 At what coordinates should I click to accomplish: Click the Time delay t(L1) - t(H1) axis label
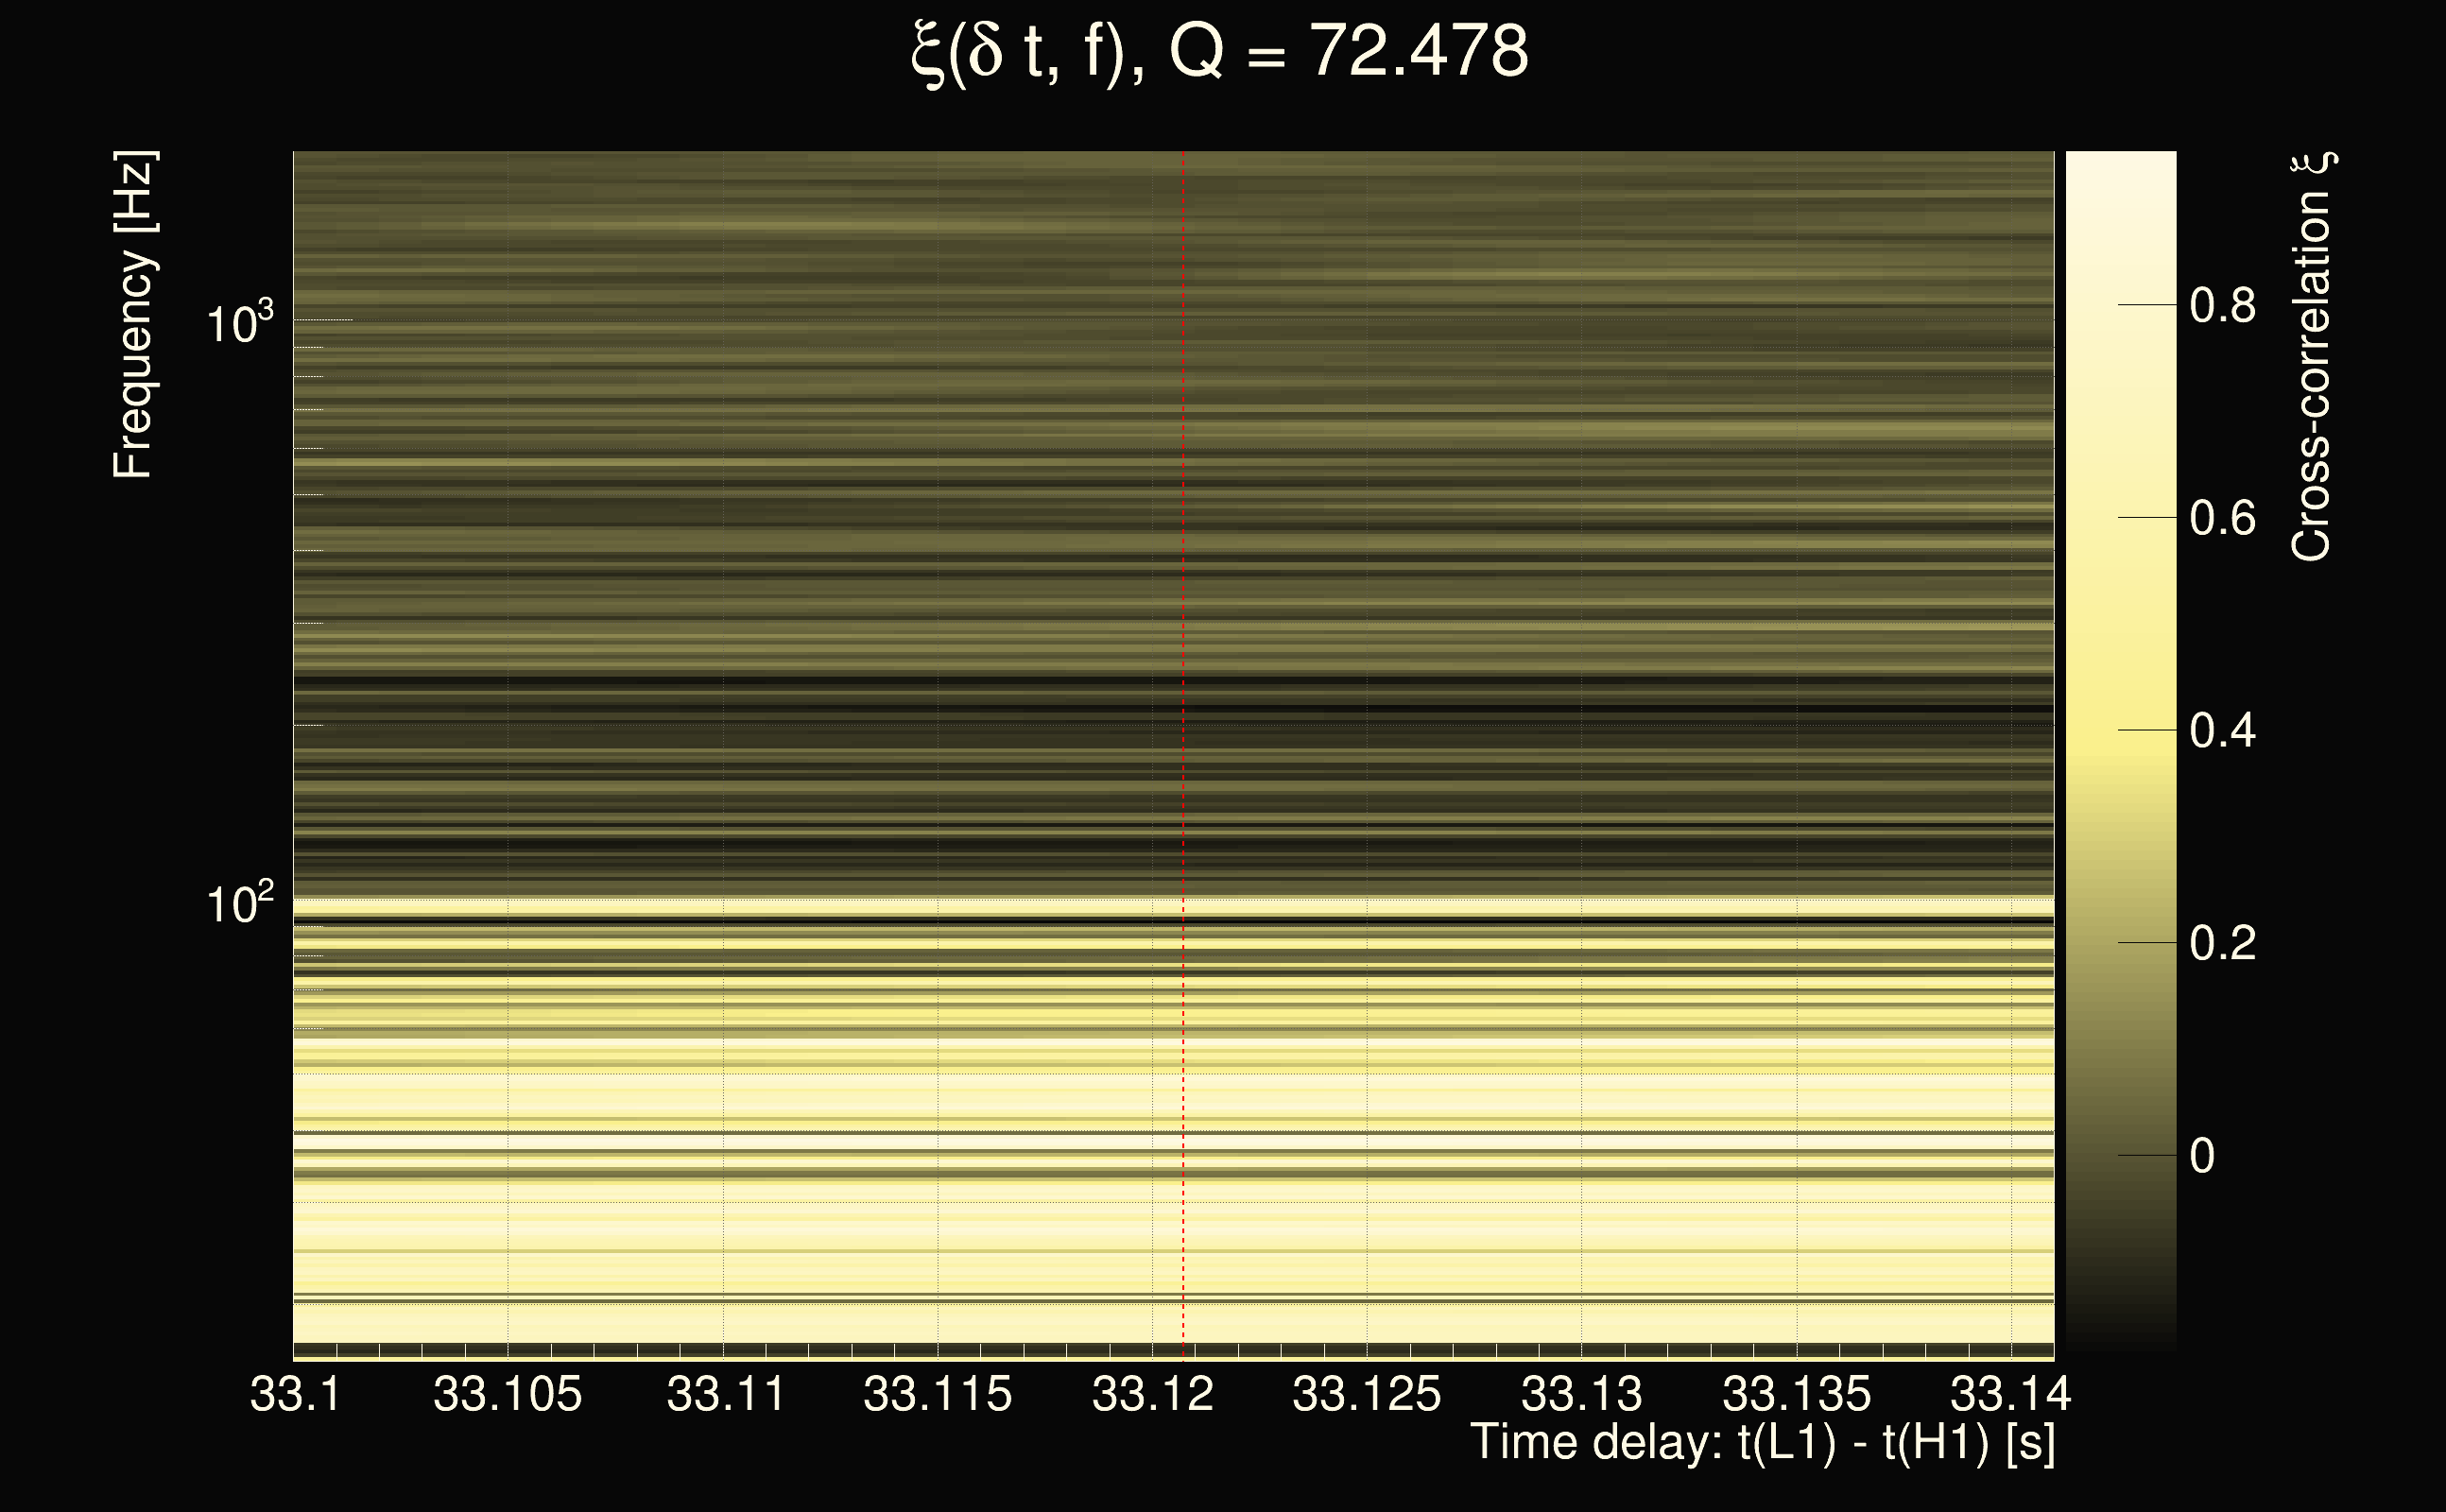pos(1762,1443)
